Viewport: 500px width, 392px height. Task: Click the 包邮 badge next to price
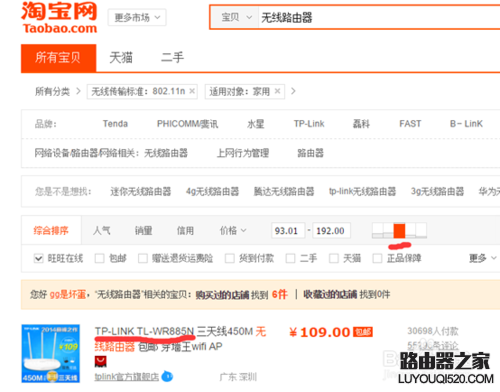point(363,332)
